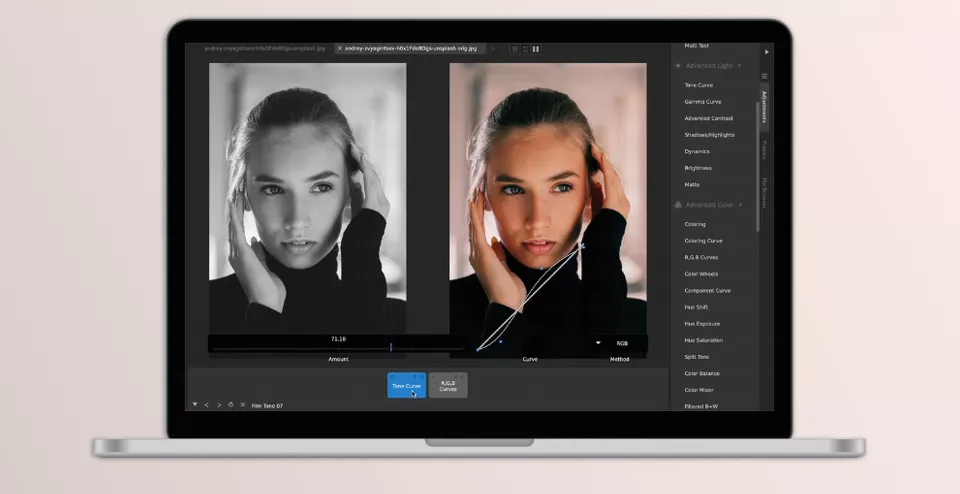Click the play arrow at panel top right
The width and height of the screenshot is (960, 494).
[767, 51]
